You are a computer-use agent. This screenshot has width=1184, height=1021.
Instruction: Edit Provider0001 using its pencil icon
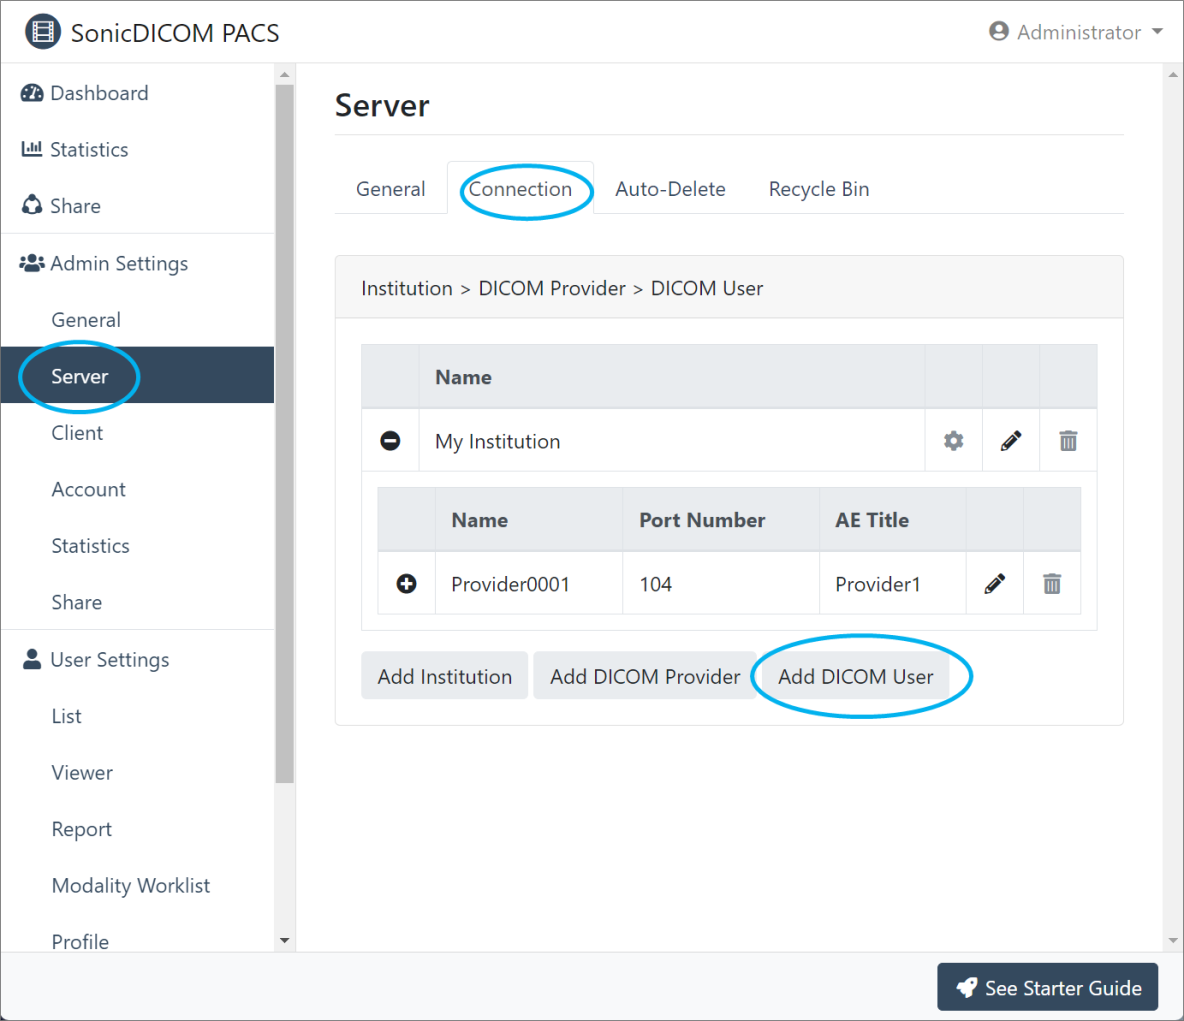pyautogui.click(x=994, y=583)
